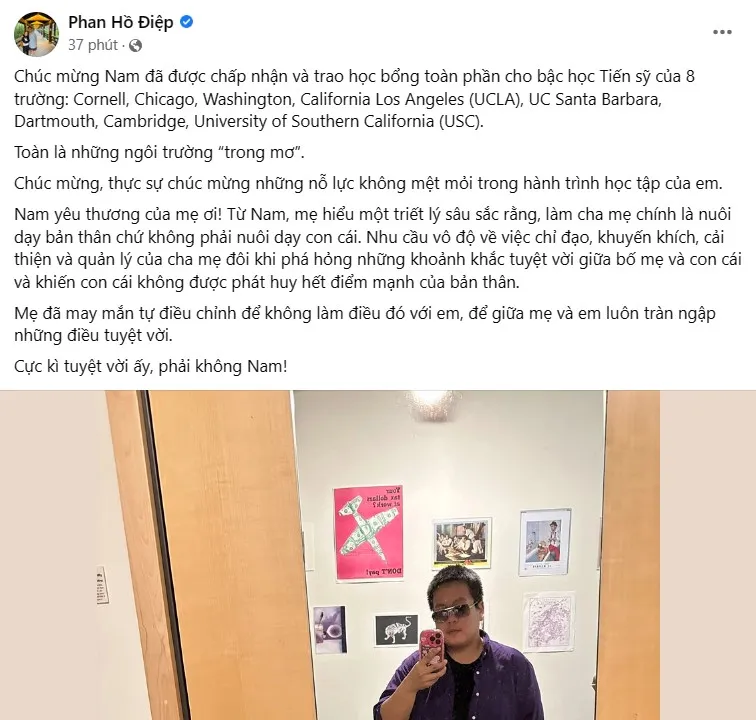This screenshot has height=720, width=756.
Task: Click the wall switch panel at left
Action: click(102, 585)
